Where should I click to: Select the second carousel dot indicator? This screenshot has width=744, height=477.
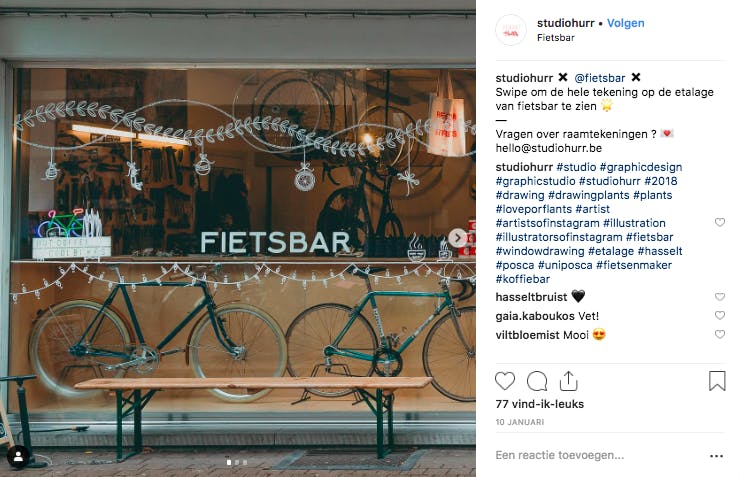coord(237,462)
